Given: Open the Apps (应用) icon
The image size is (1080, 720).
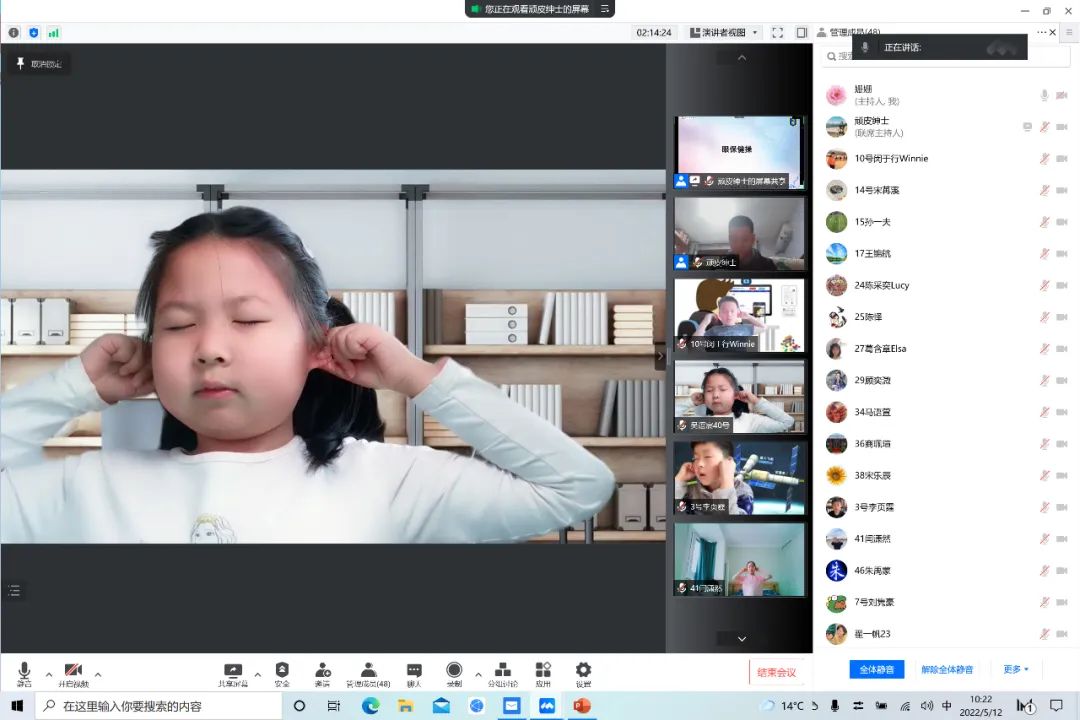Looking at the screenshot, I should pos(543,674).
